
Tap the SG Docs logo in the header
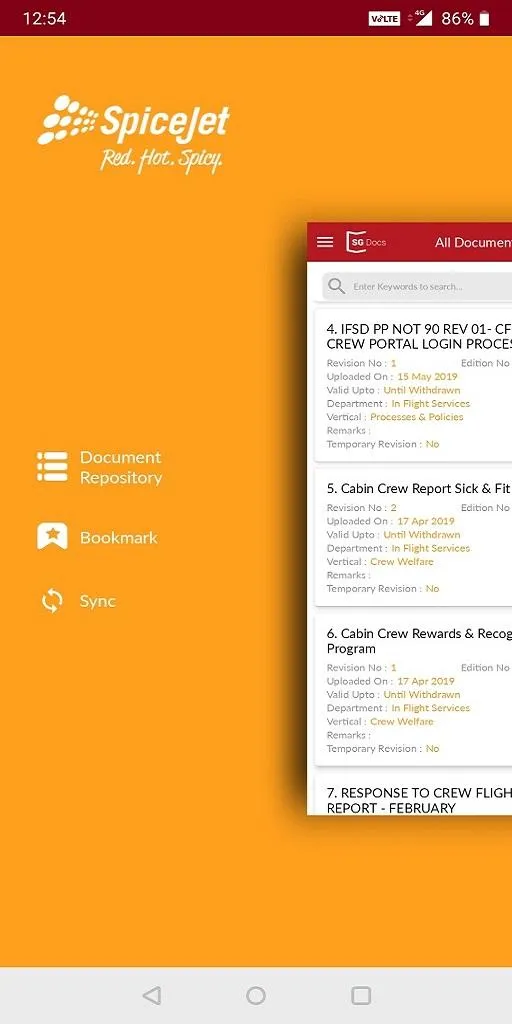366,242
